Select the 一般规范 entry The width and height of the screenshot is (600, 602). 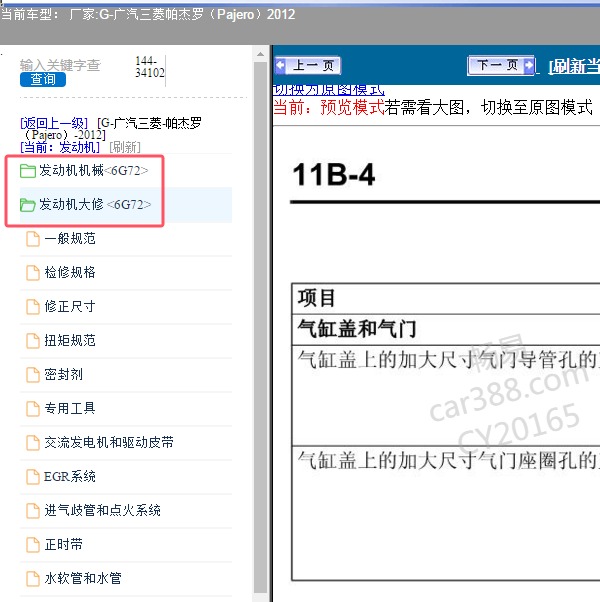click(x=70, y=238)
